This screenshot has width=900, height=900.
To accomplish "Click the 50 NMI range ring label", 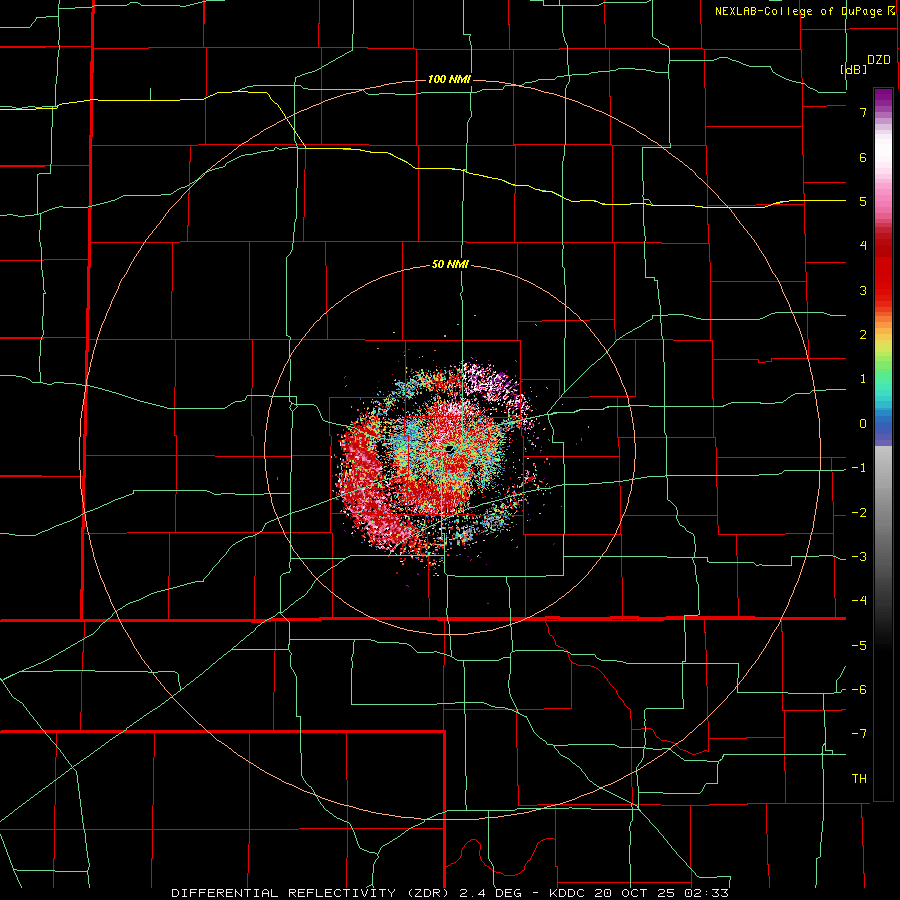I will coord(450,265).
